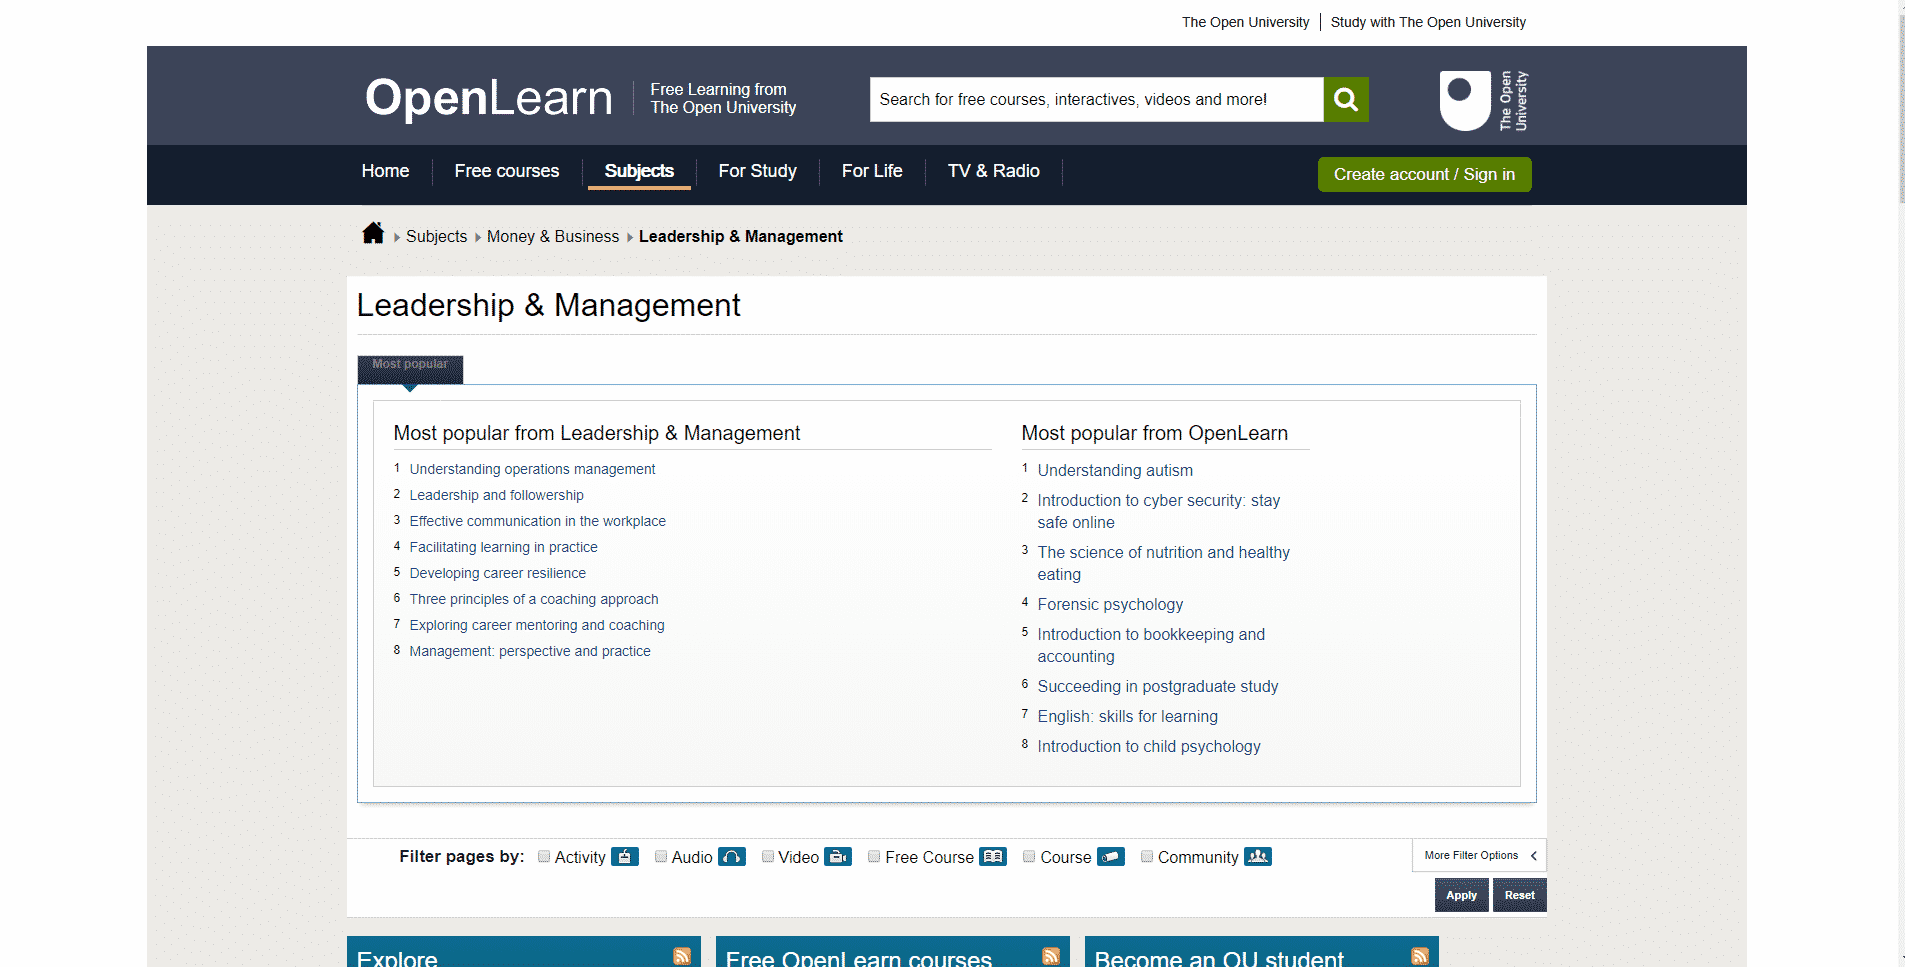Open English: skills for learning
Viewport: 1905px width, 967px height.
[1127, 716]
